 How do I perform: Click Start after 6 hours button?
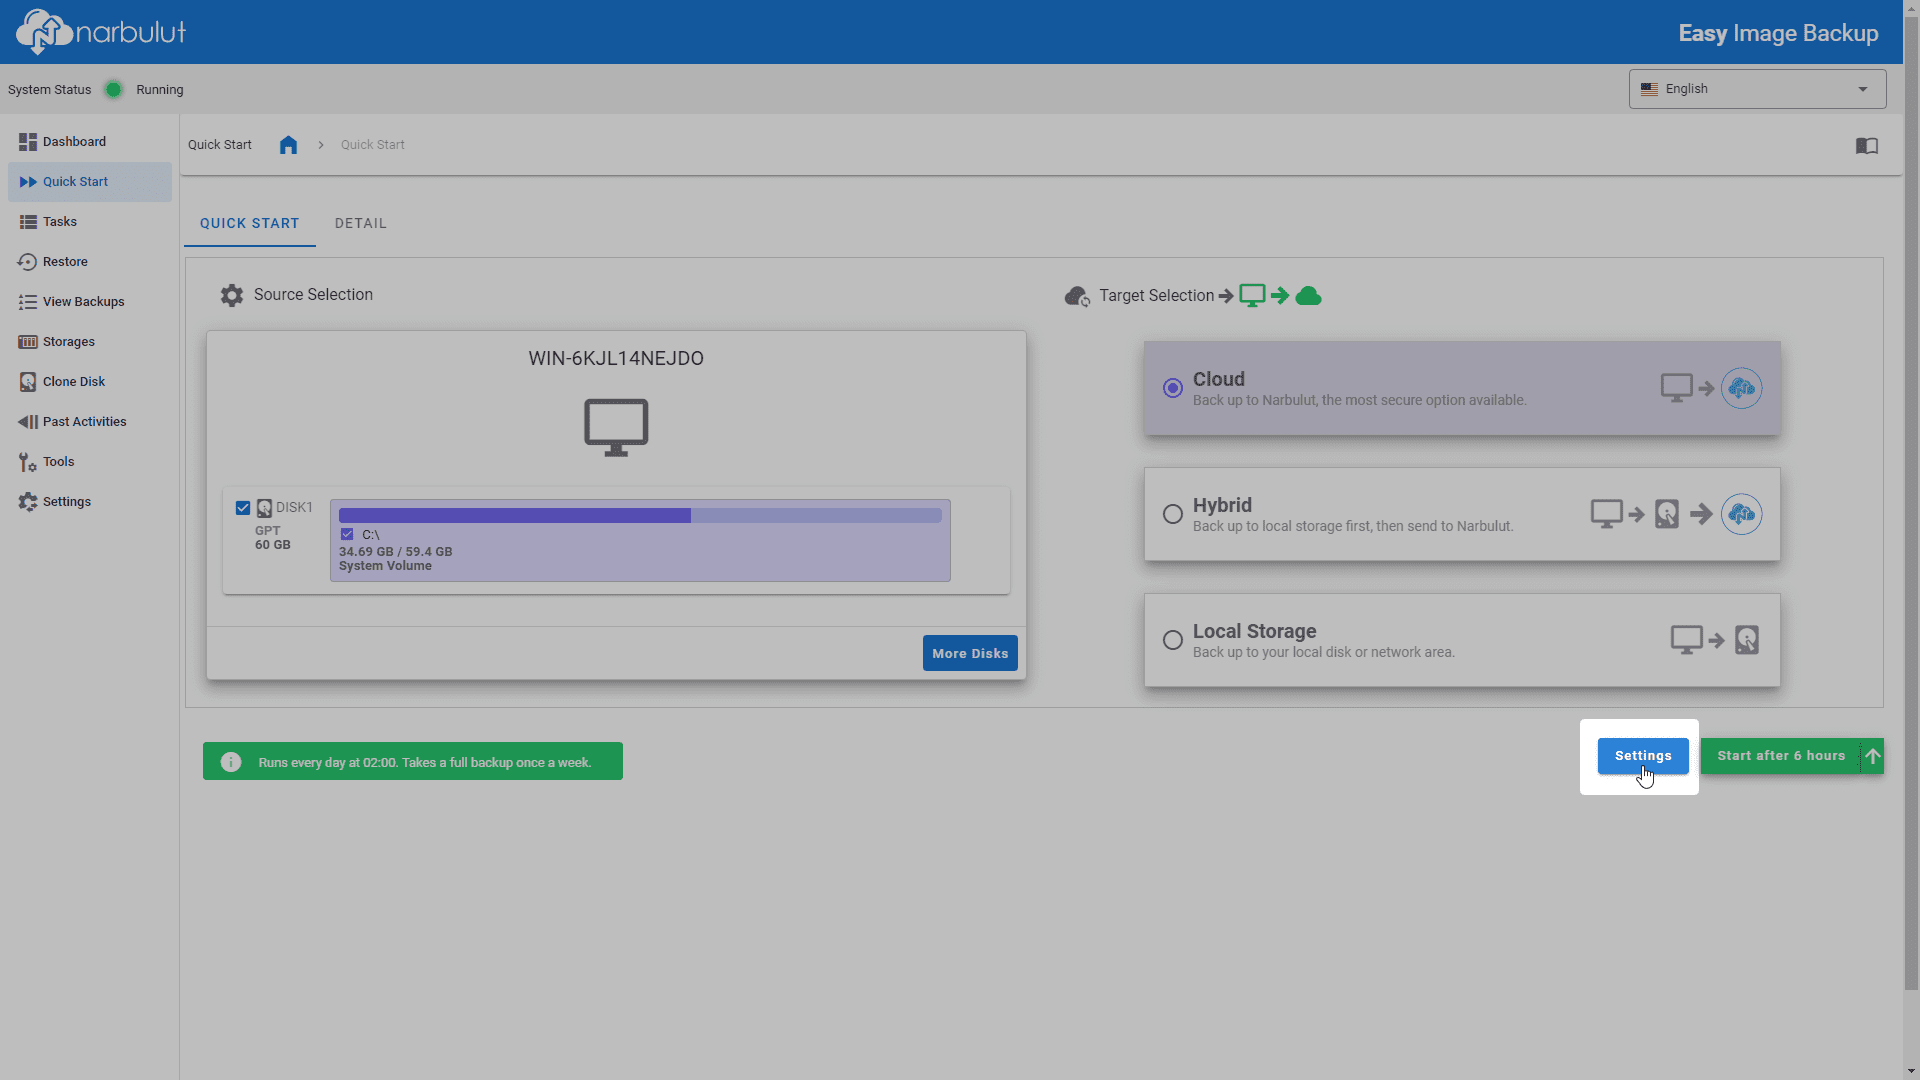click(x=1781, y=756)
